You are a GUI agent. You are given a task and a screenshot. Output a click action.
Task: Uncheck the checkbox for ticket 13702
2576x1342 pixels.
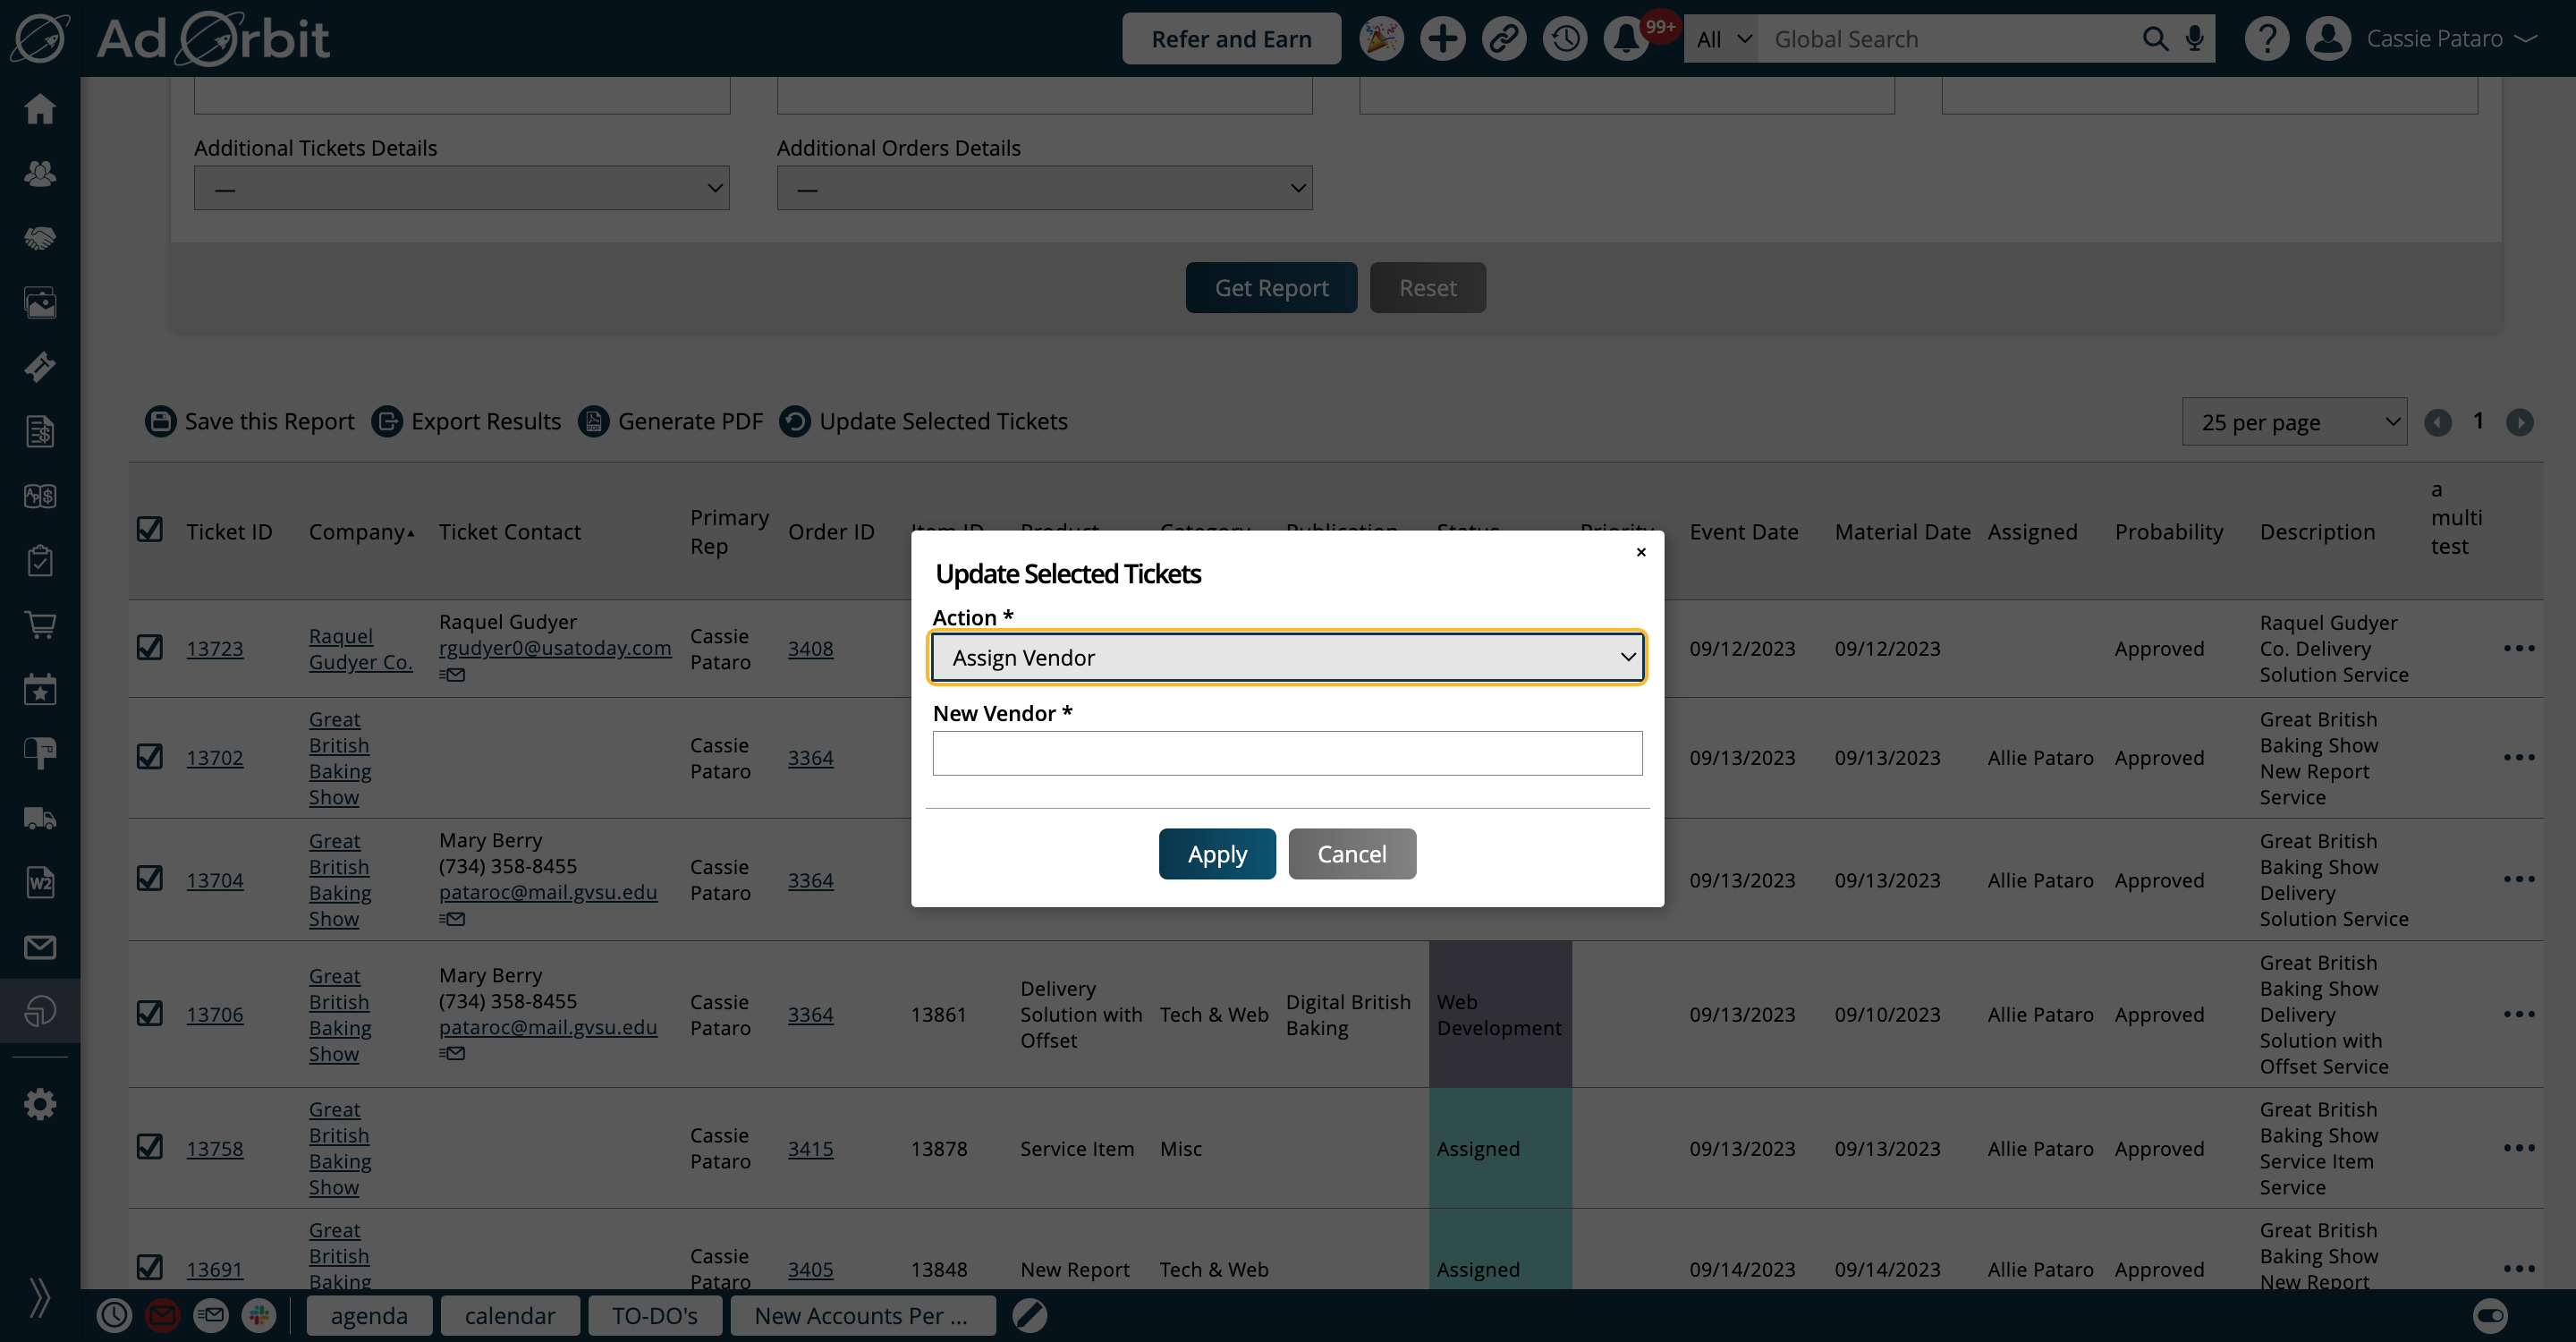(x=150, y=756)
